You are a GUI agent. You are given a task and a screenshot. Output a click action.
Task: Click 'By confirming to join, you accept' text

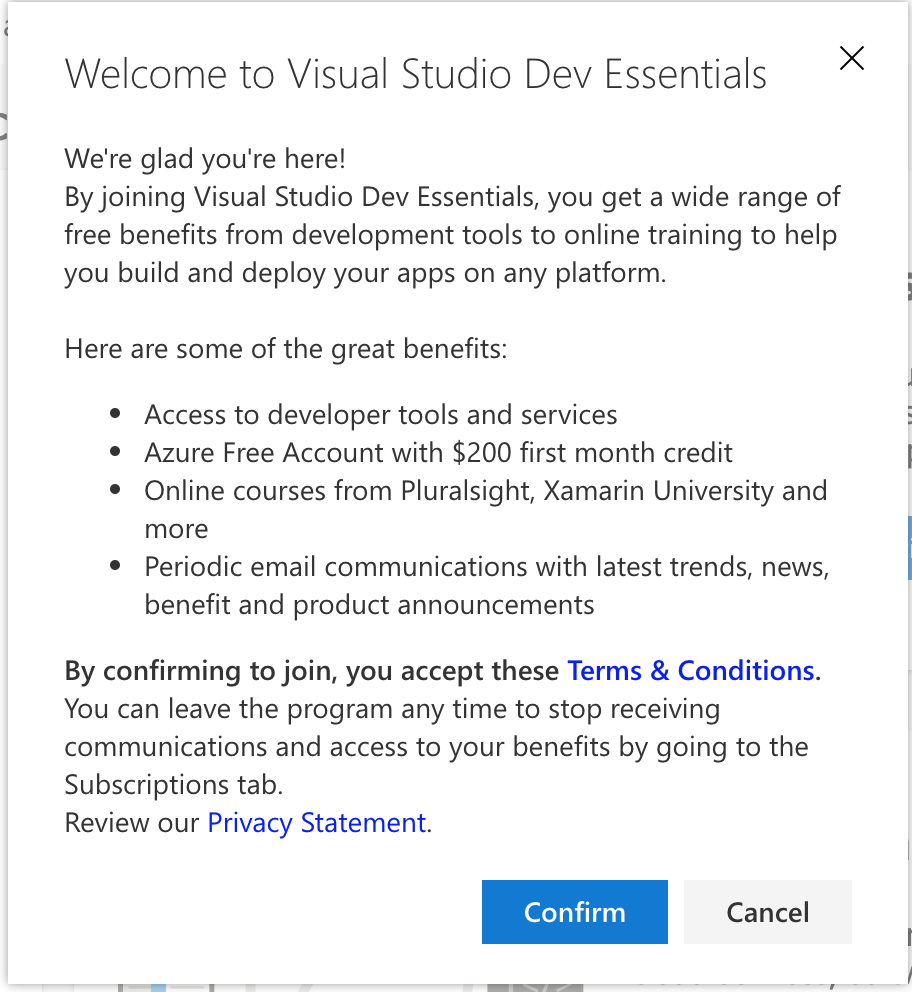312,671
